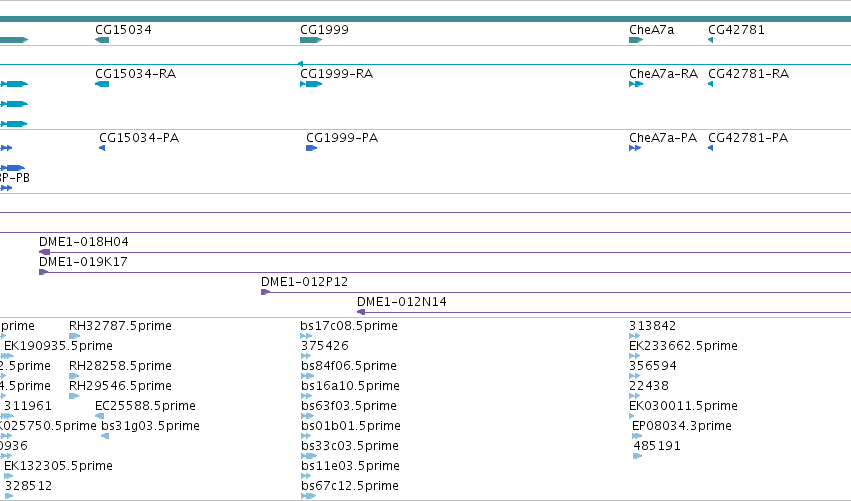The height and width of the screenshot is (501, 851).
Task: Select EST label 313842
Action: [x=652, y=326]
